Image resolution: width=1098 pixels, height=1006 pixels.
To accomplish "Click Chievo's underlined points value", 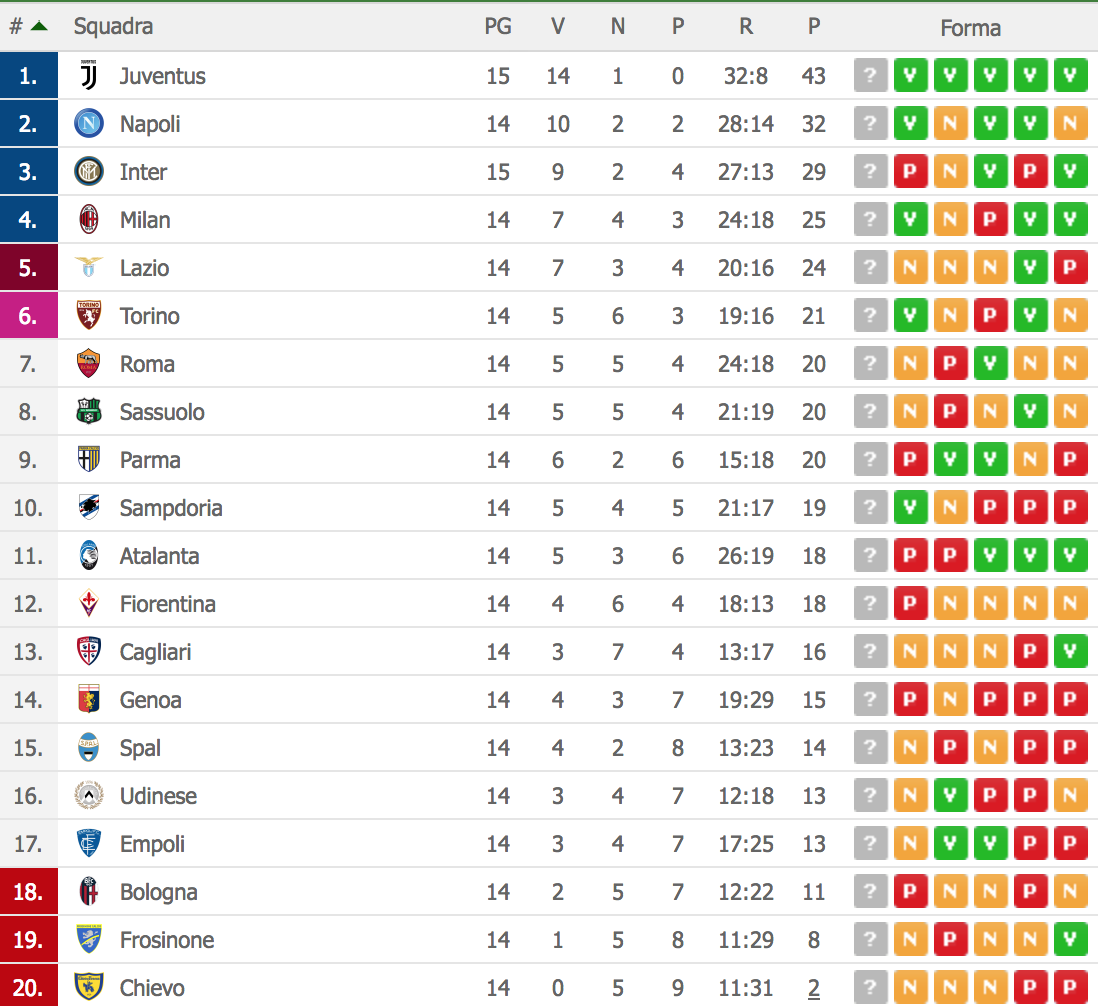I will [x=814, y=988].
